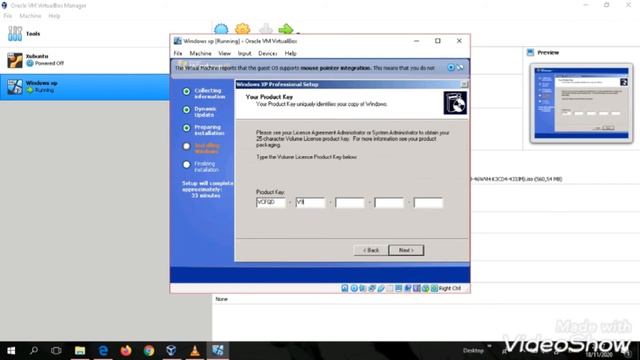The width and height of the screenshot is (640, 360).
Task: Click the VM preview thumbnail
Action: (581, 103)
